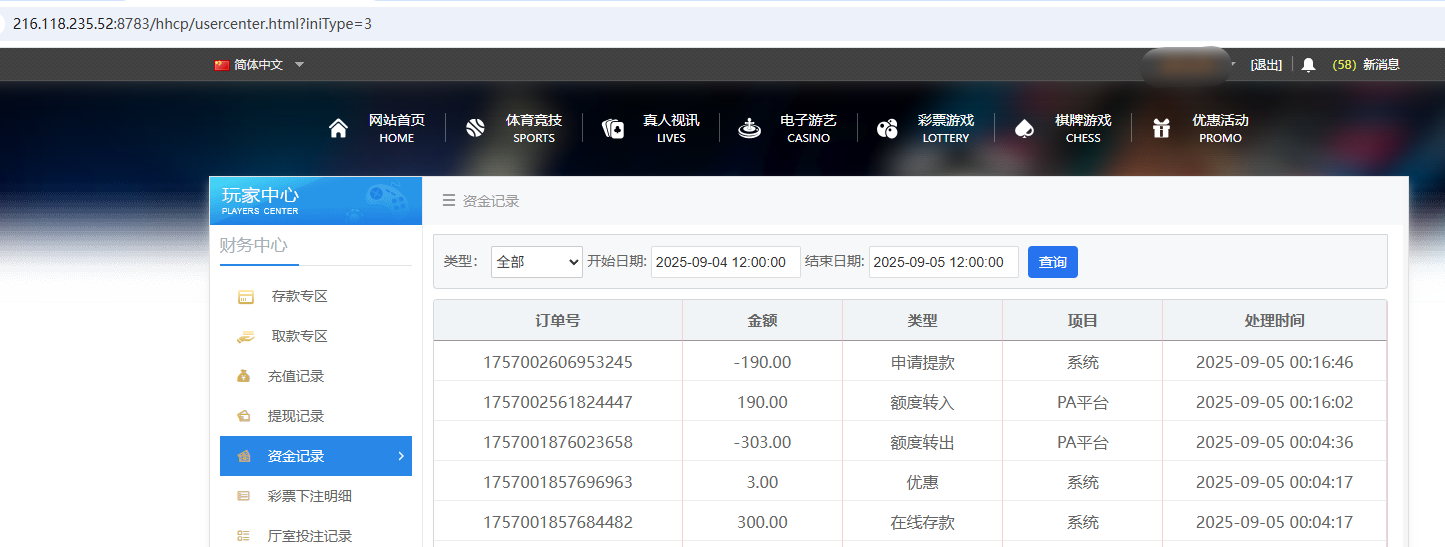Click the ball icon for 体育竞技 Sports
Image resolution: width=1445 pixels, height=547 pixels.
pyautogui.click(x=475, y=128)
